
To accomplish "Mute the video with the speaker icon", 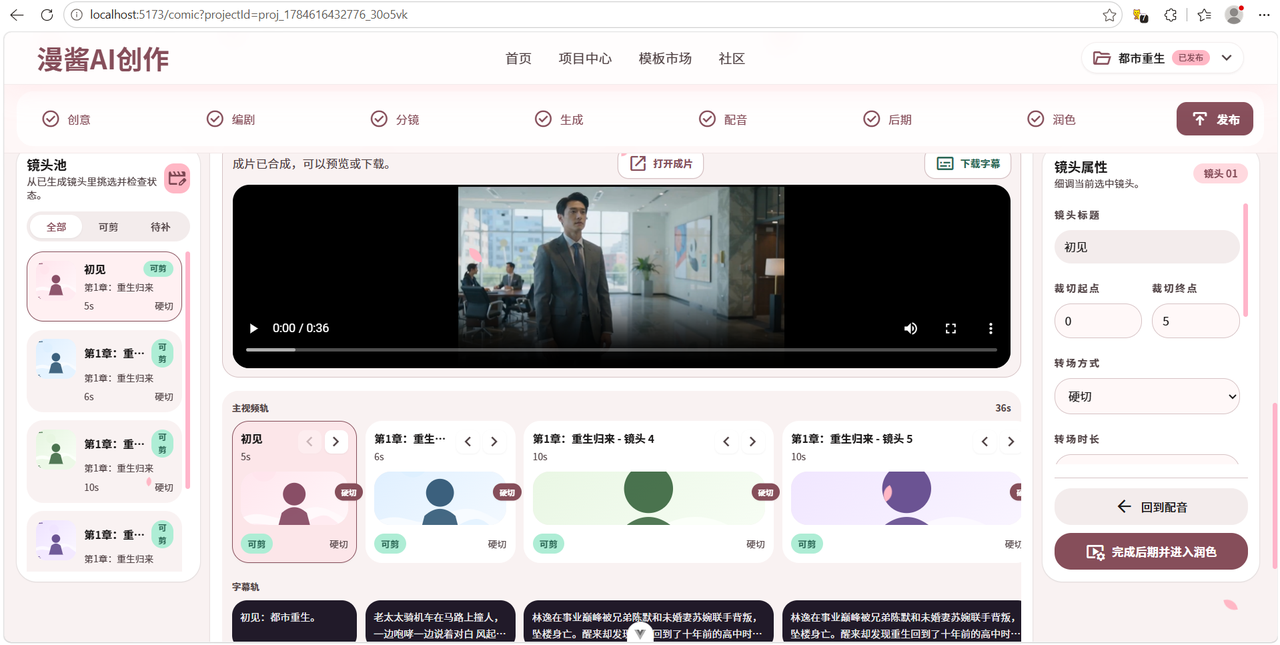I will pos(911,328).
